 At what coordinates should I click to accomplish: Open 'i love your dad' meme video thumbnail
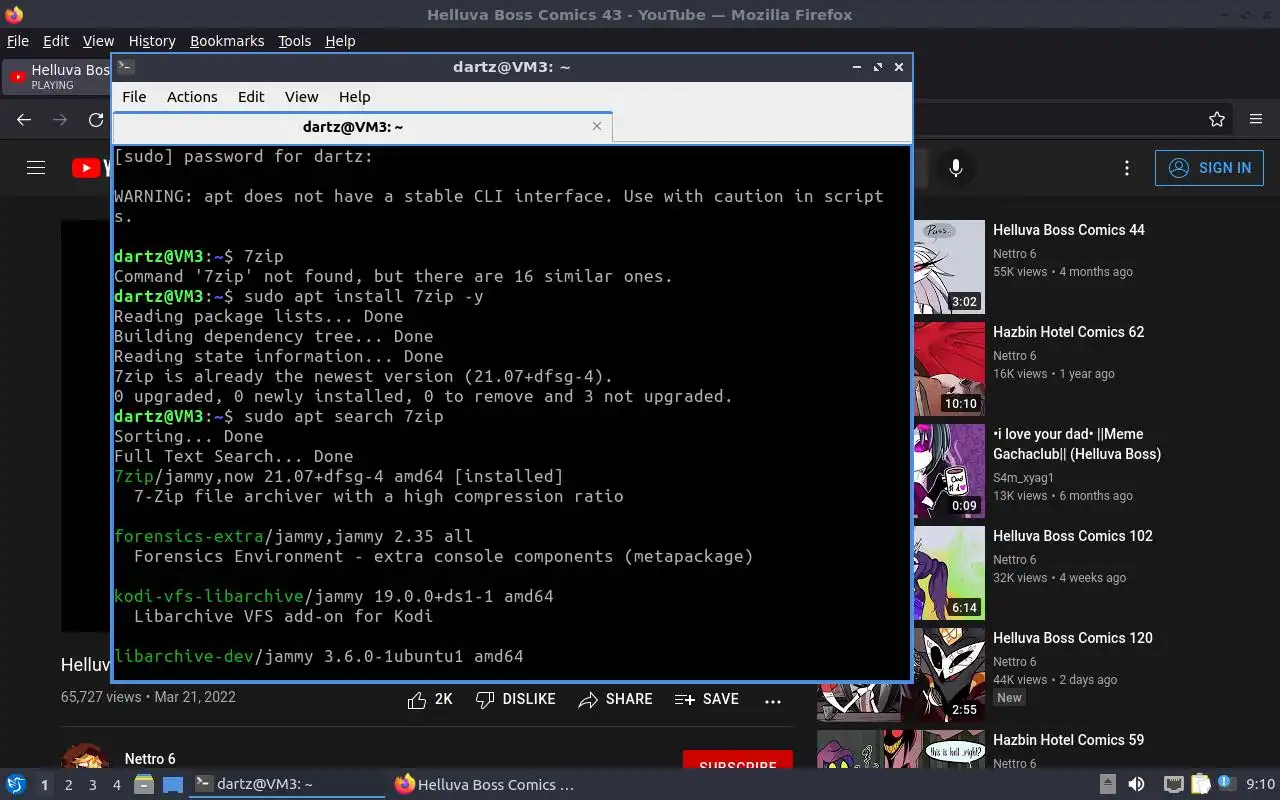(x=949, y=471)
